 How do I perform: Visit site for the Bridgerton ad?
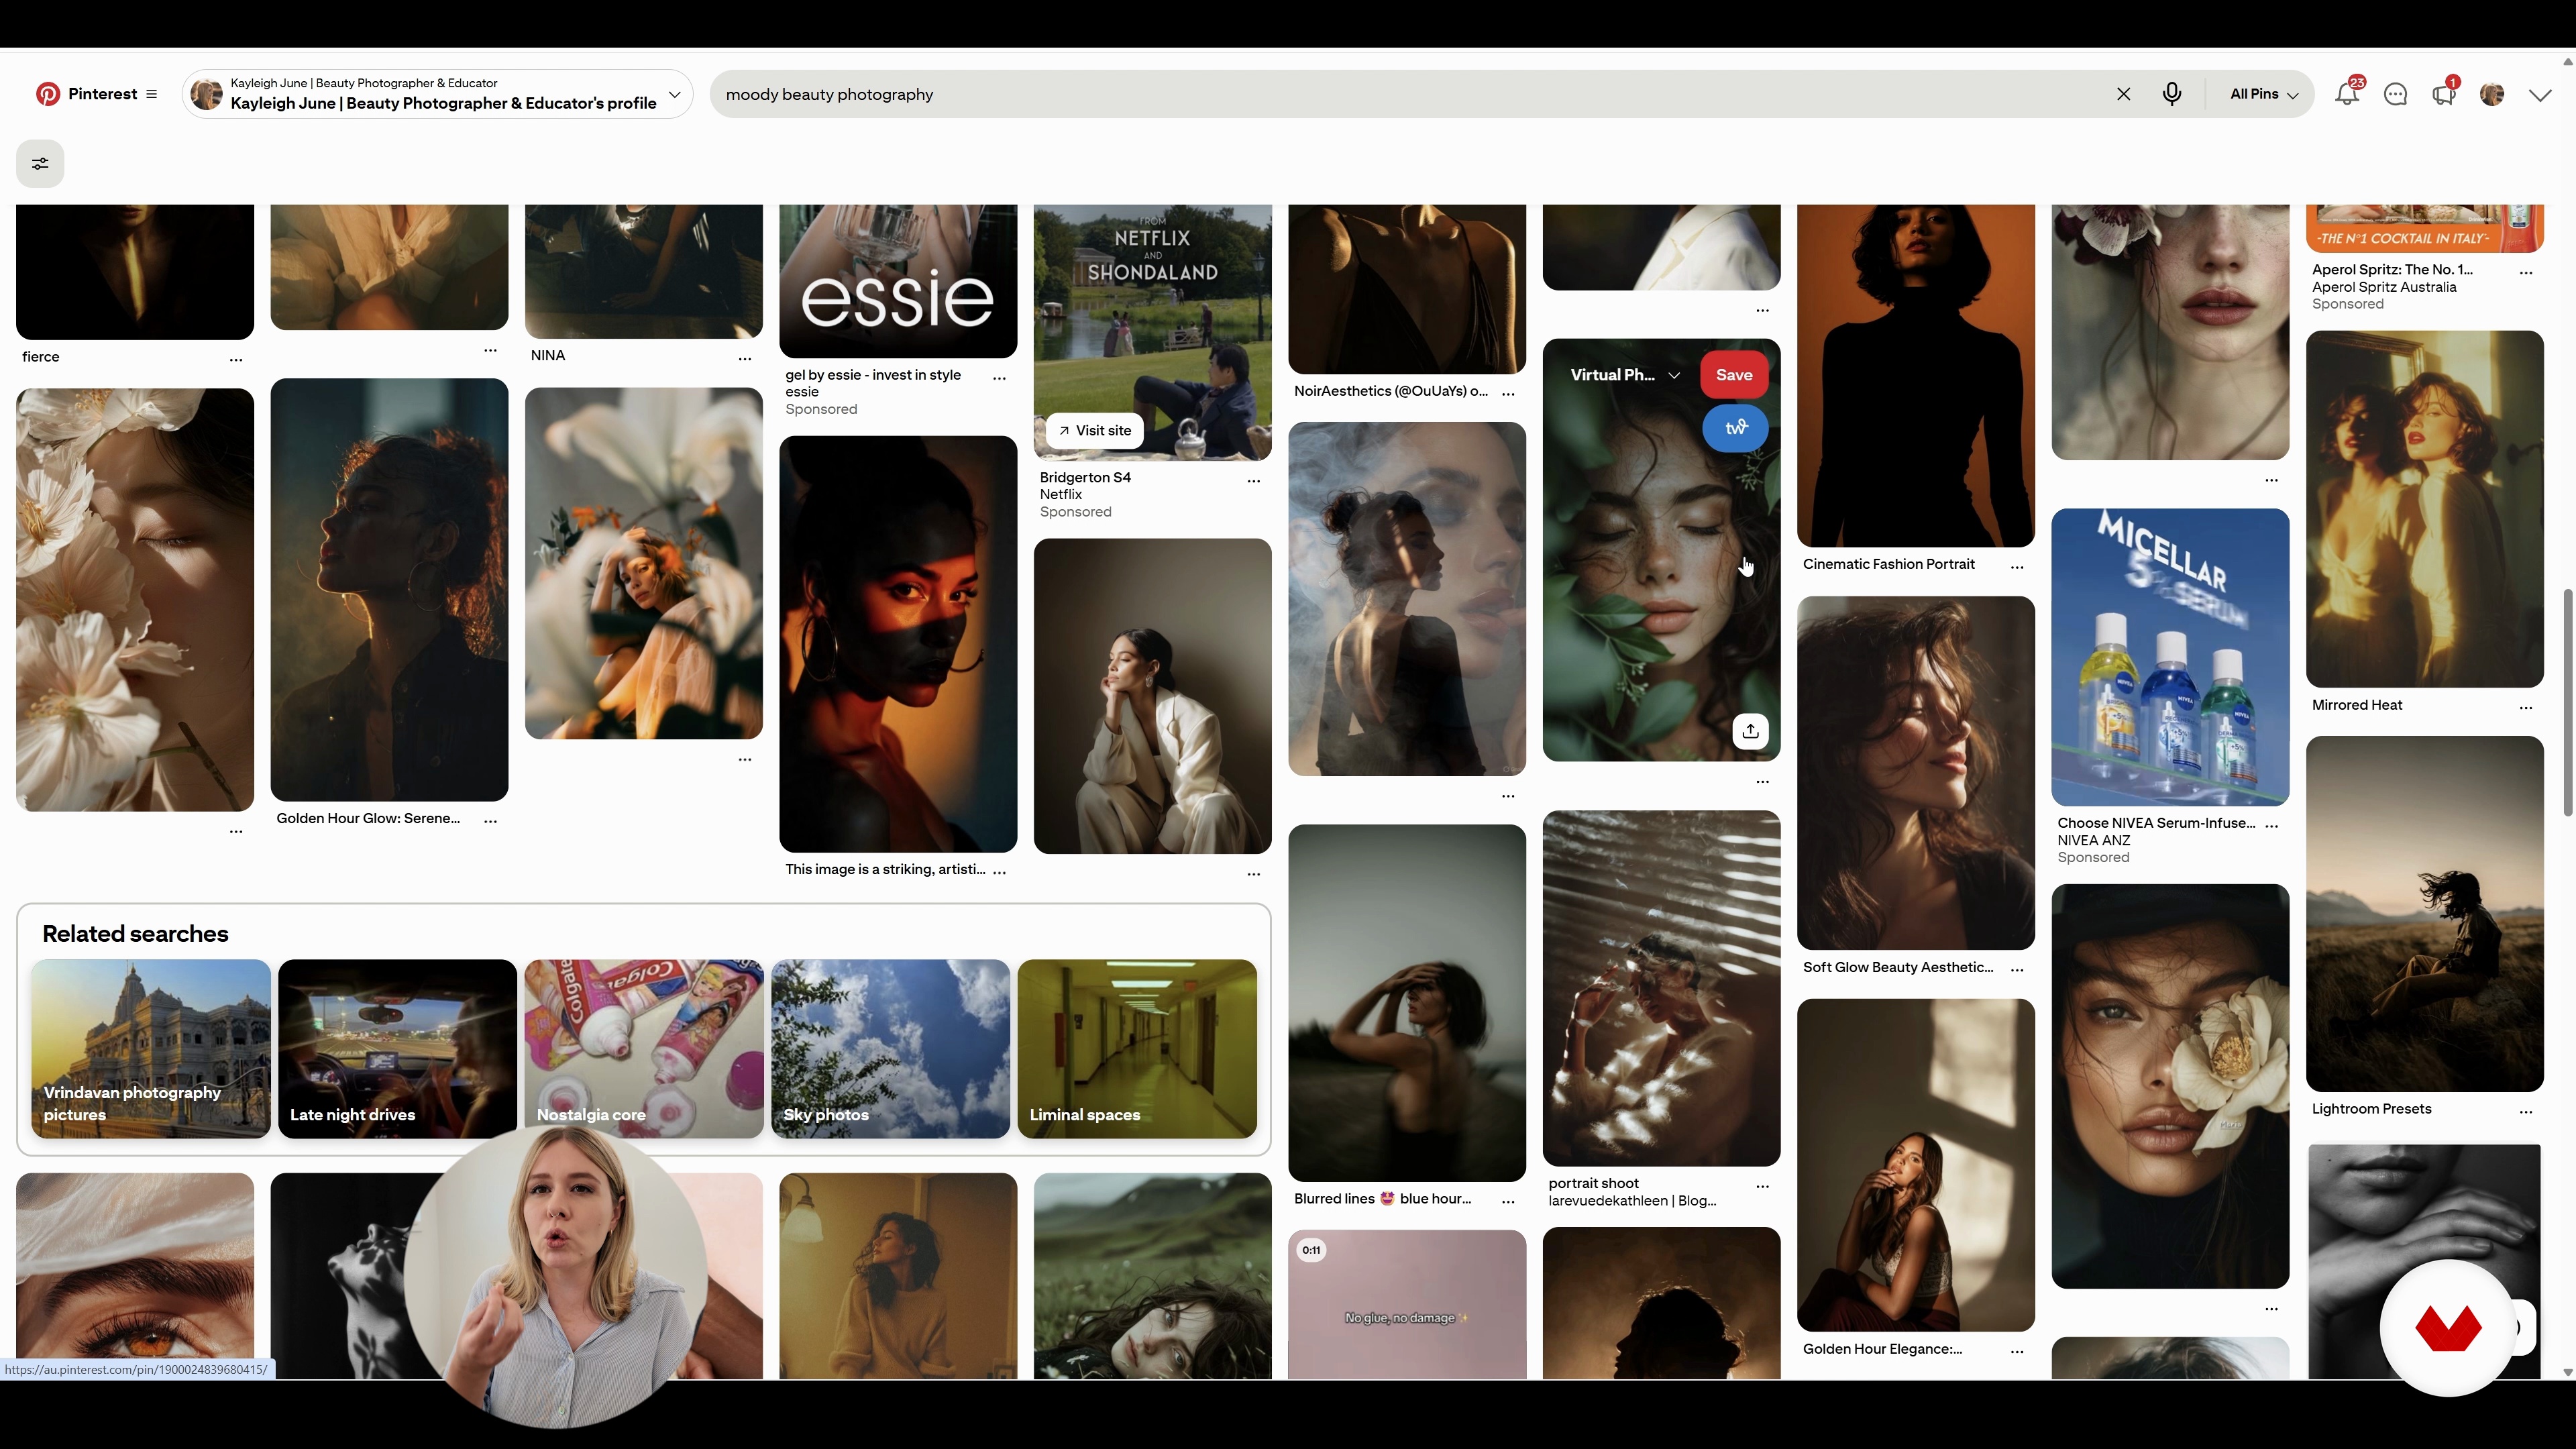point(1095,431)
